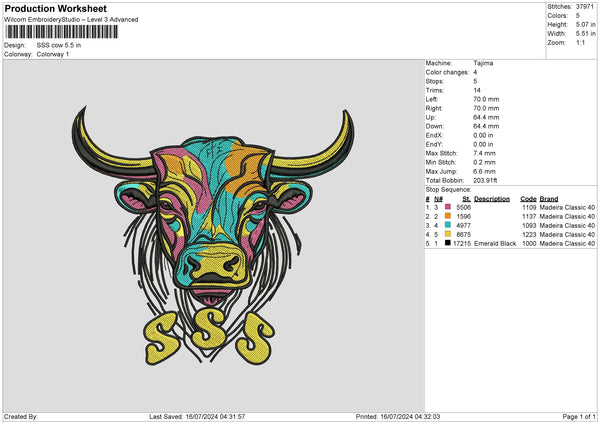This screenshot has width=600, height=424.
Task: Click the Left value '70.0 mm'
Action: pyautogui.click(x=486, y=99)
